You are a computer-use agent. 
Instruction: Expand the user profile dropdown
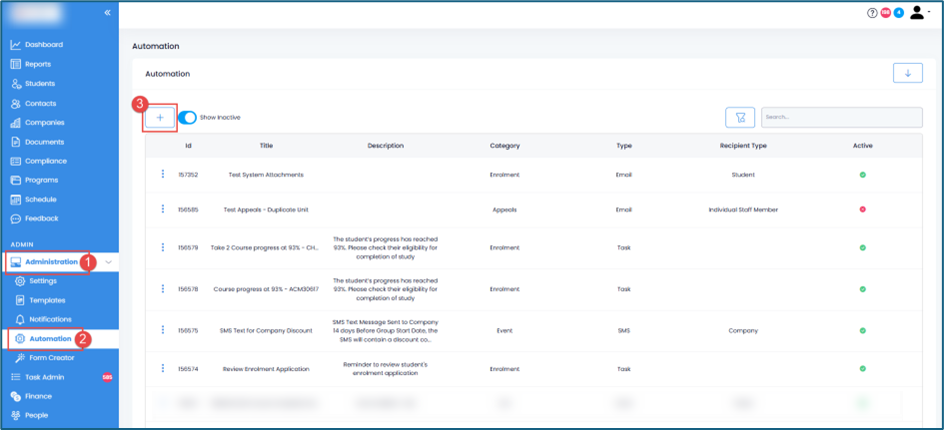(920, 13)
